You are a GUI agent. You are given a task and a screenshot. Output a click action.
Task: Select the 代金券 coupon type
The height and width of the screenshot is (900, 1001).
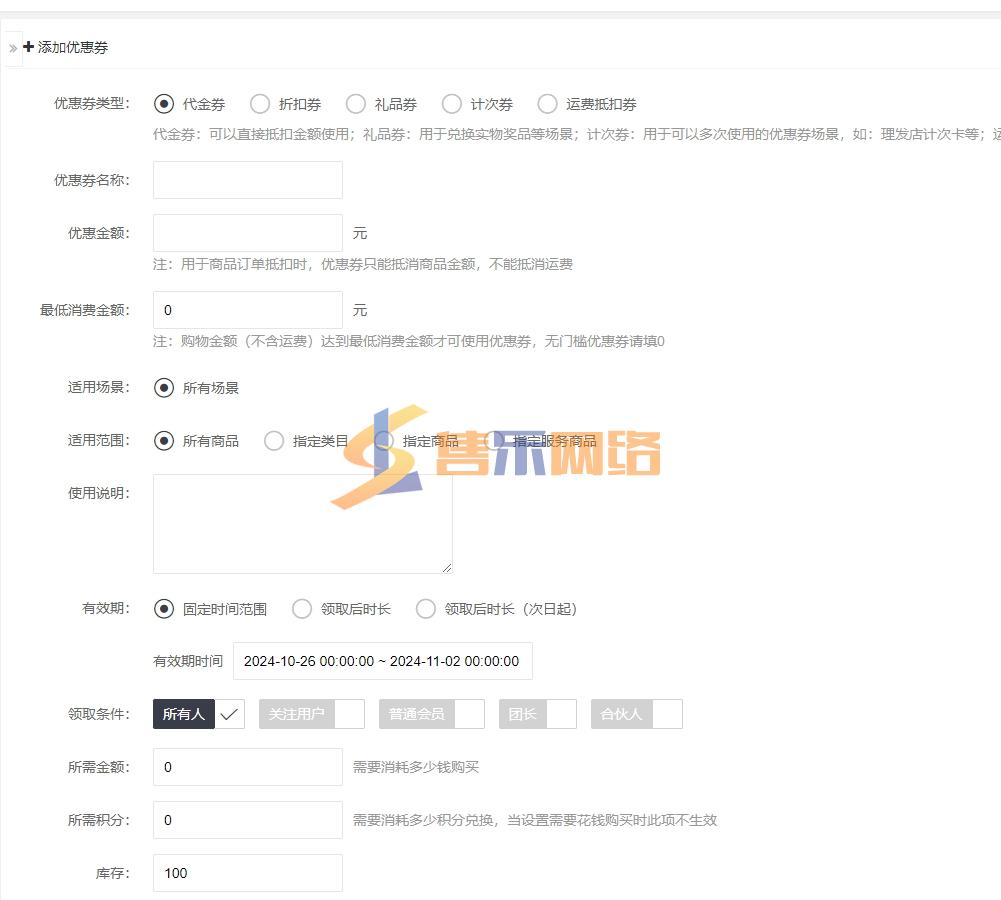coord(164,104)
